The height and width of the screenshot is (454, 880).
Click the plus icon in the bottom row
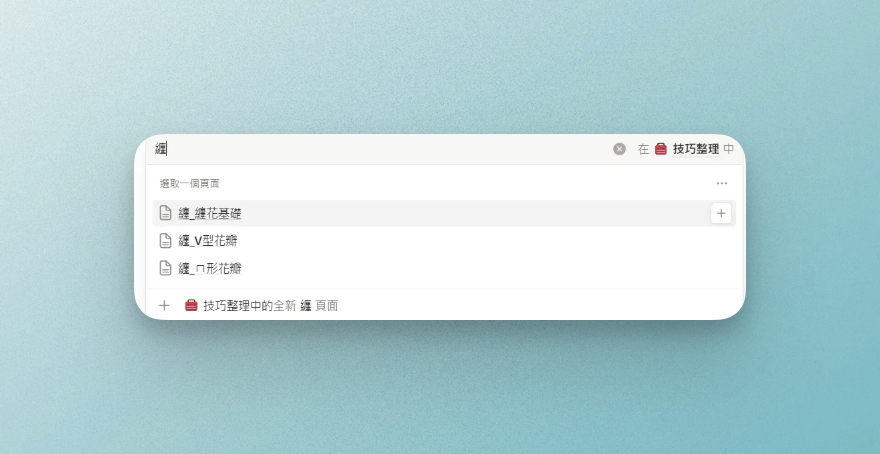[x=164, y=305]
